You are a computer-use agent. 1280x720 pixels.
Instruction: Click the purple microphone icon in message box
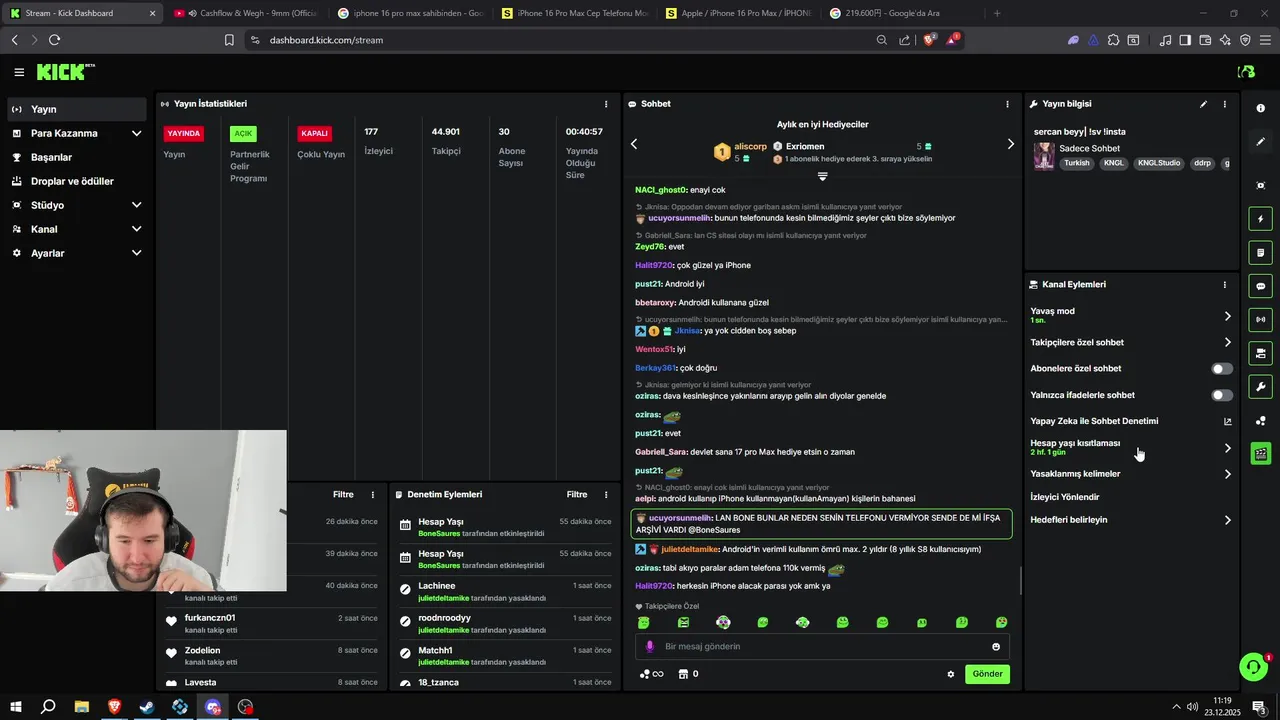pos(650,646)
